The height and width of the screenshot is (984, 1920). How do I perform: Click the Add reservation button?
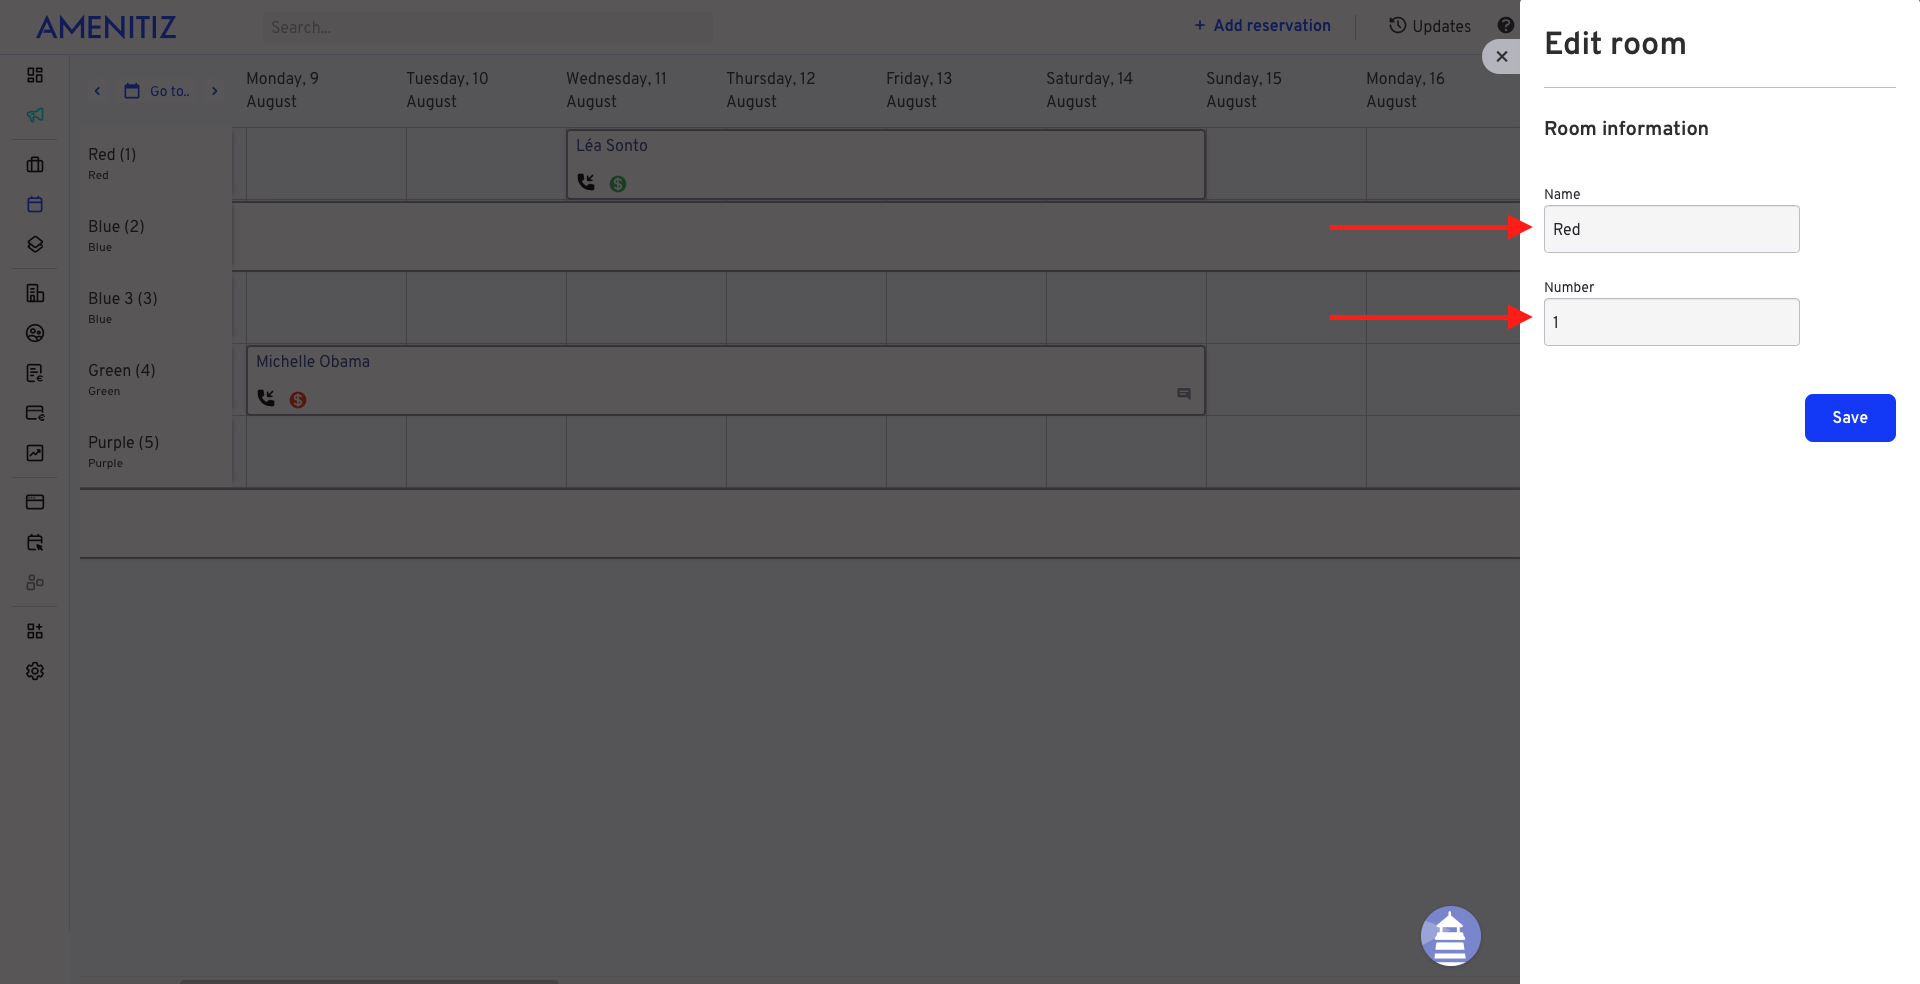[1262, 26]
